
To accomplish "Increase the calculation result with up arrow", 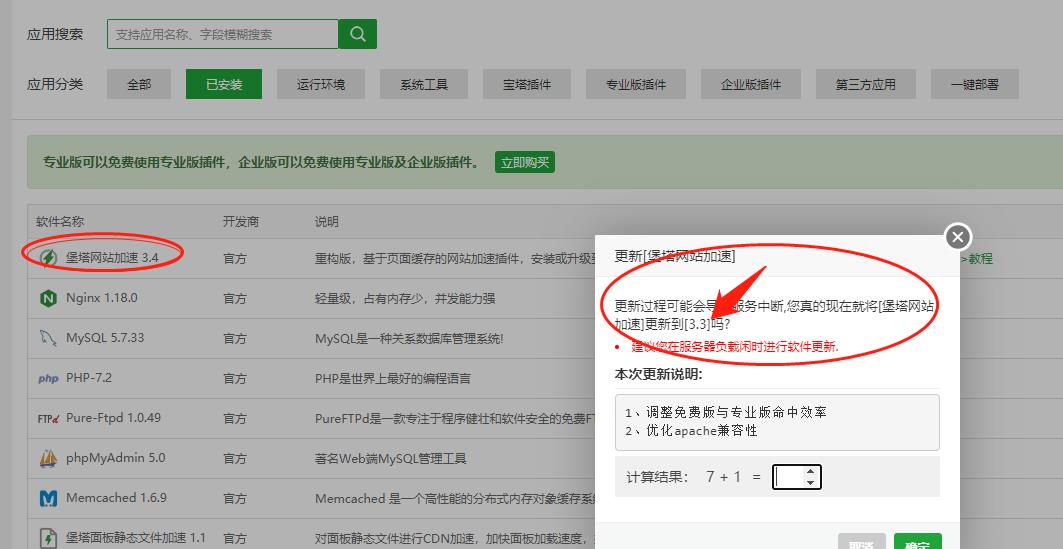I will tap(811, 471).
